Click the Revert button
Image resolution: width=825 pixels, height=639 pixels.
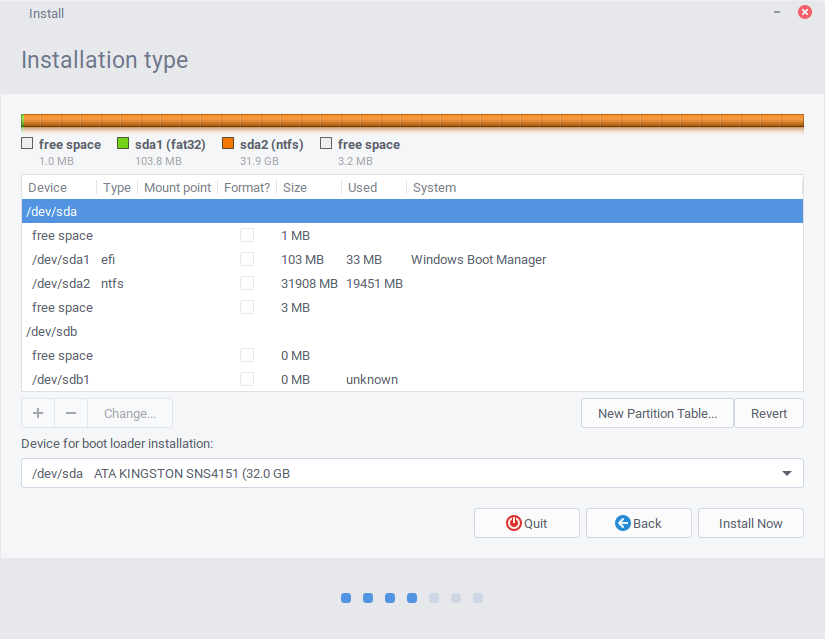[769, 413]
